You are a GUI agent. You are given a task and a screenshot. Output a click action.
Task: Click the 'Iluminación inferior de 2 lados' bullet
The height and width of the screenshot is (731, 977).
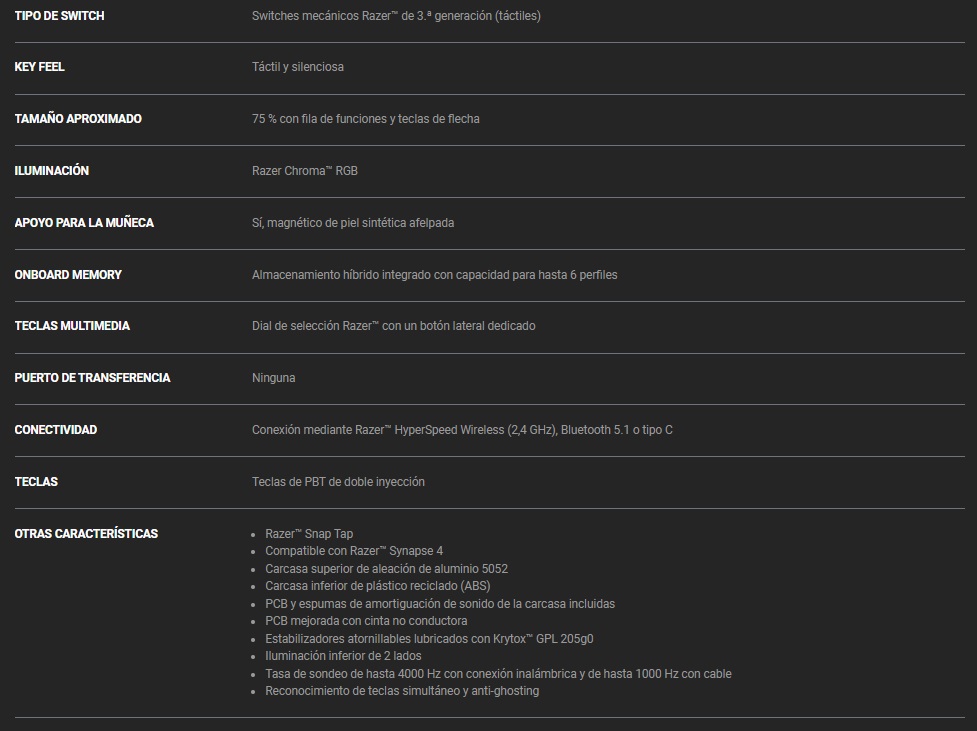(x=343, y=656)
